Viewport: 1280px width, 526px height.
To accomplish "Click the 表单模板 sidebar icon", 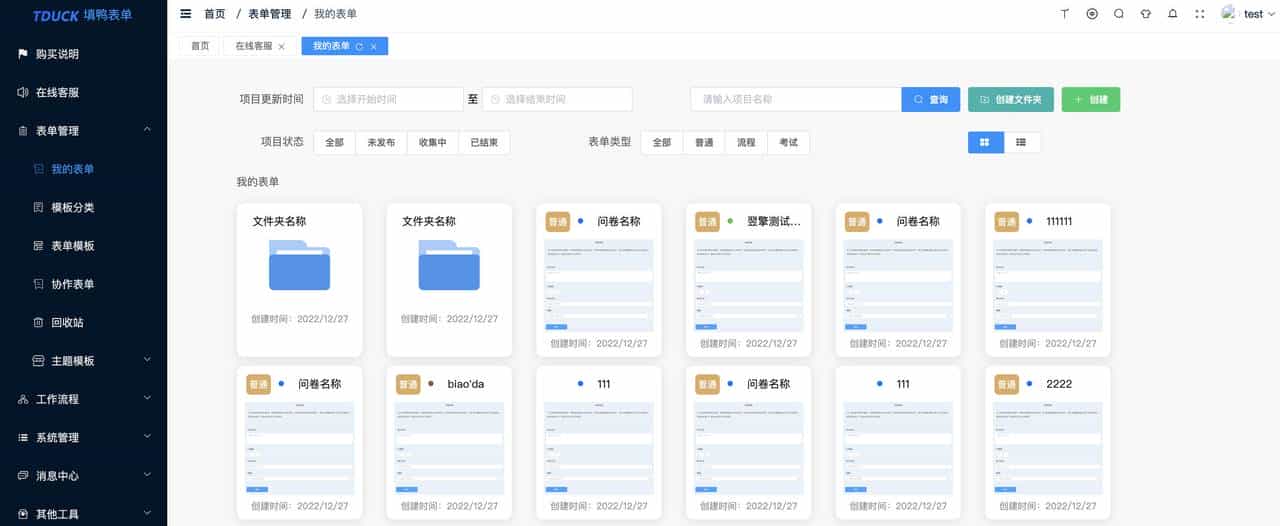I will 39,246.
